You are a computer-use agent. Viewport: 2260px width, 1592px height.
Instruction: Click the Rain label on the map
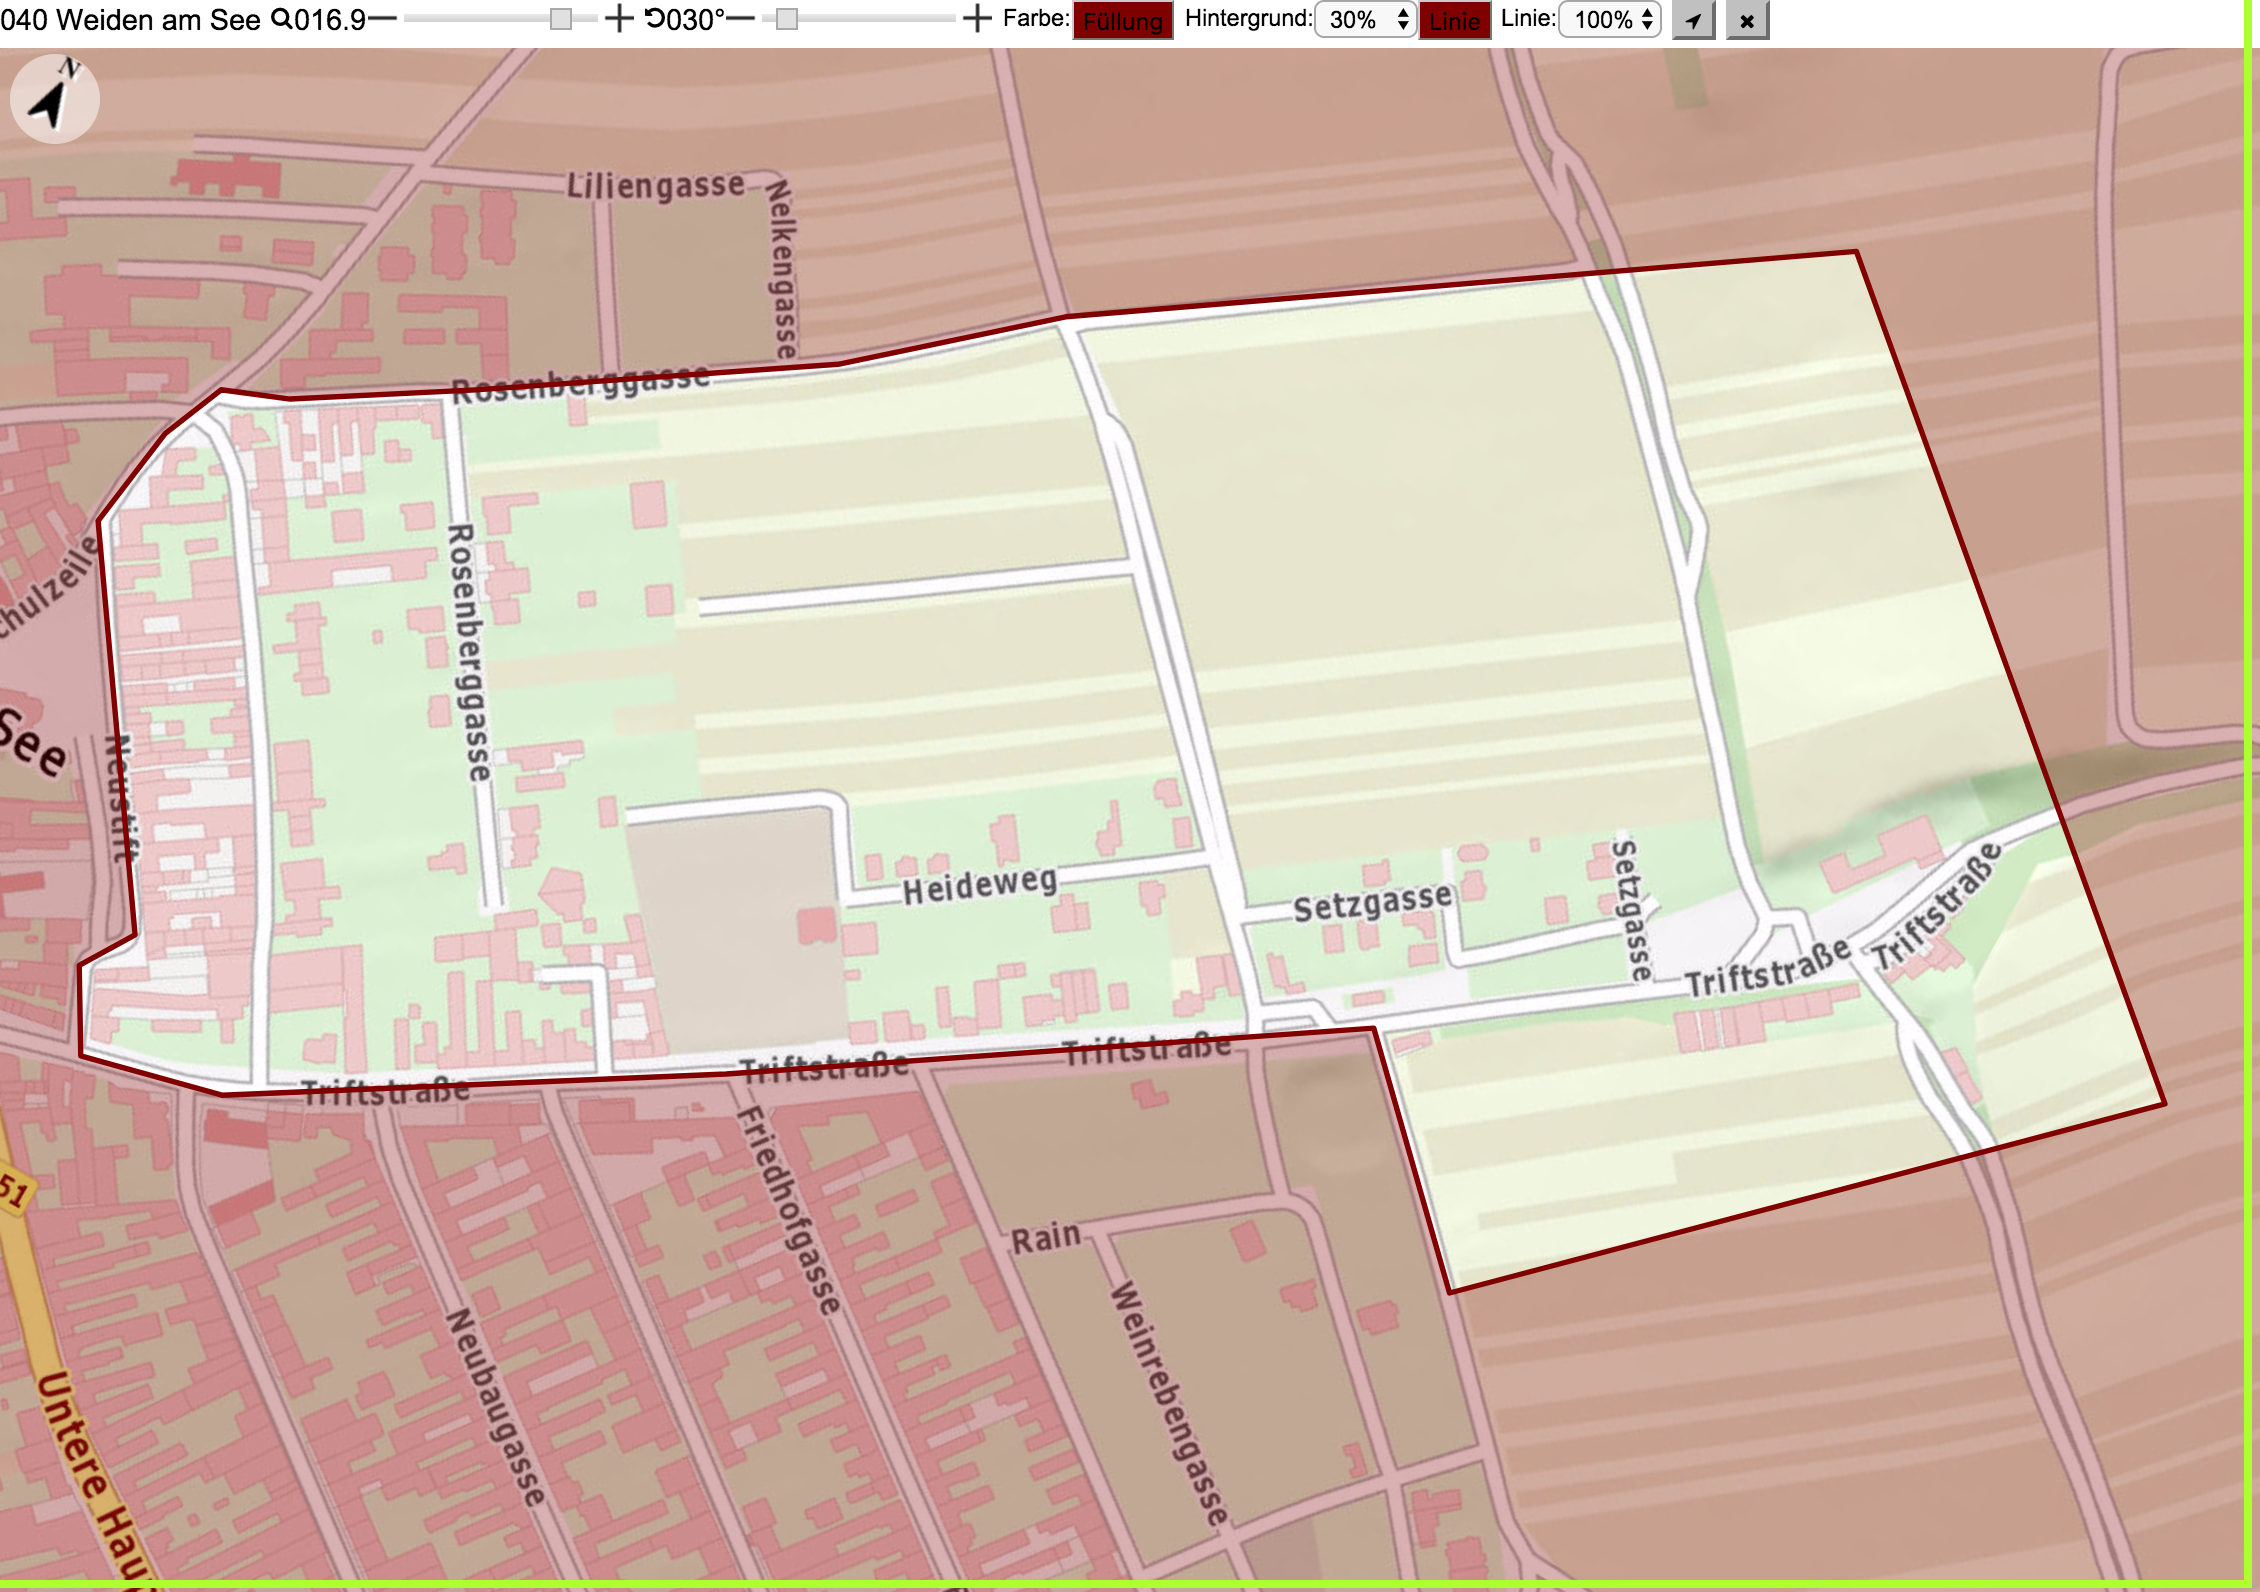[x=1046, y=1239]
